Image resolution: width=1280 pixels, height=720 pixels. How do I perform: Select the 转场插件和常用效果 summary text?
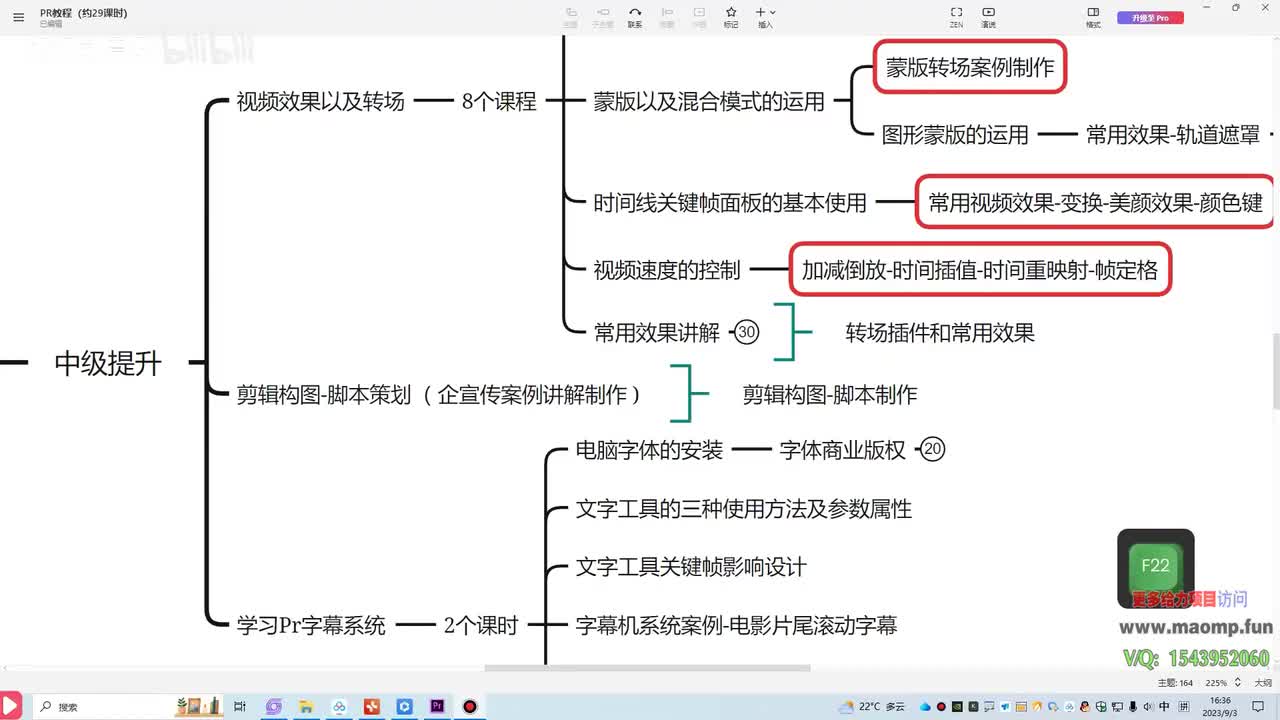pos(940,333)
